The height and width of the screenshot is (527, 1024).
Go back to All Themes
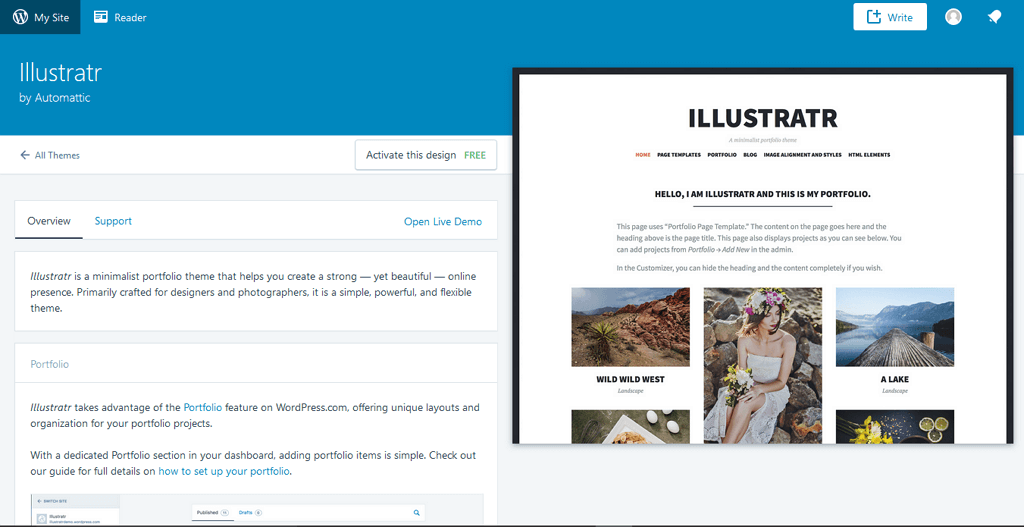tap(50, 155)
